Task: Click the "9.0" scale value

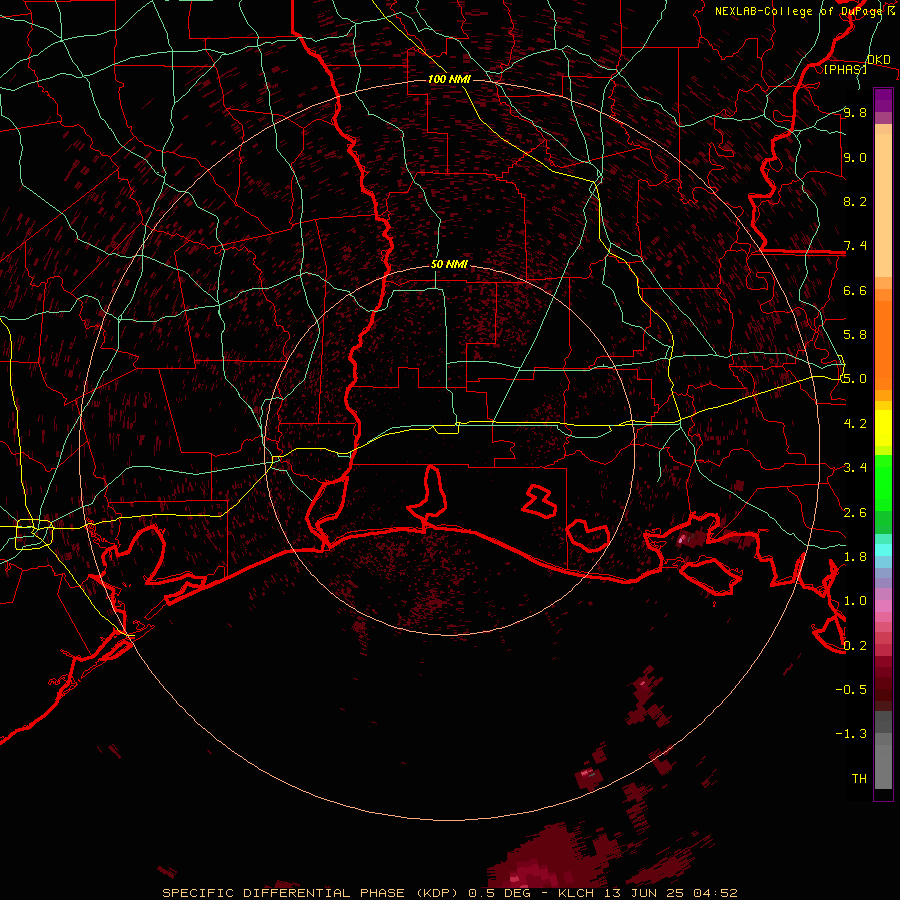Action: point(855,157)
